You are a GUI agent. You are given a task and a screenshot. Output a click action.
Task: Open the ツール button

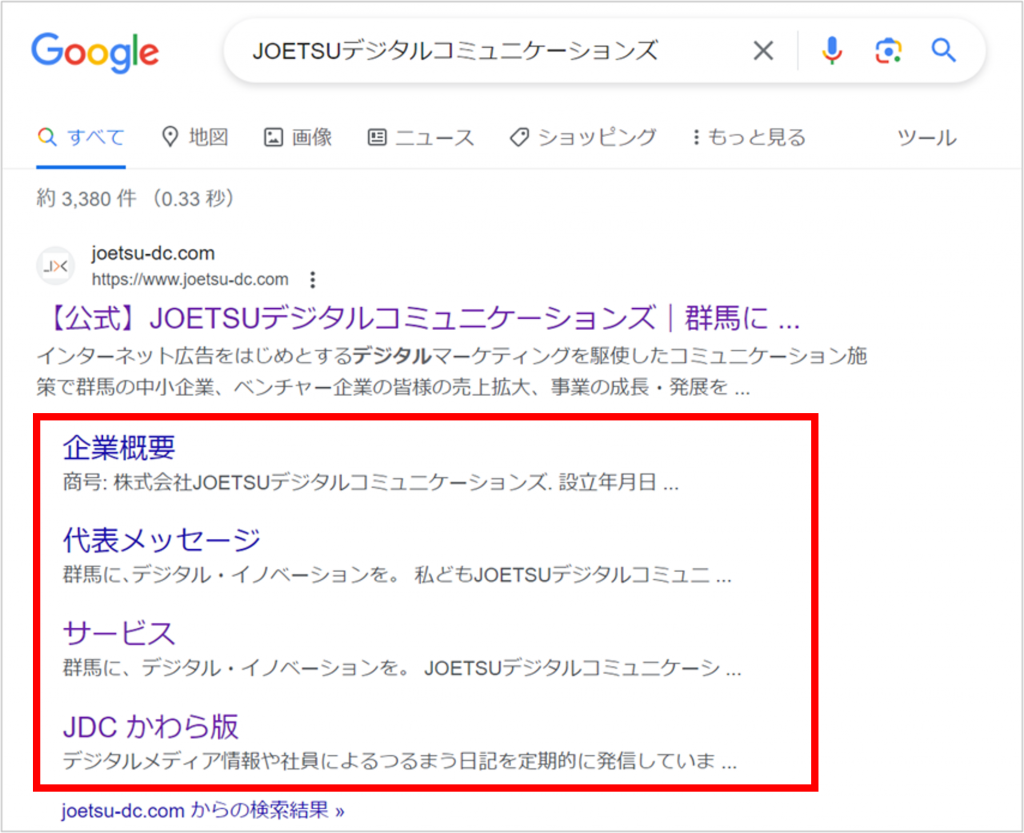(927, 138)
